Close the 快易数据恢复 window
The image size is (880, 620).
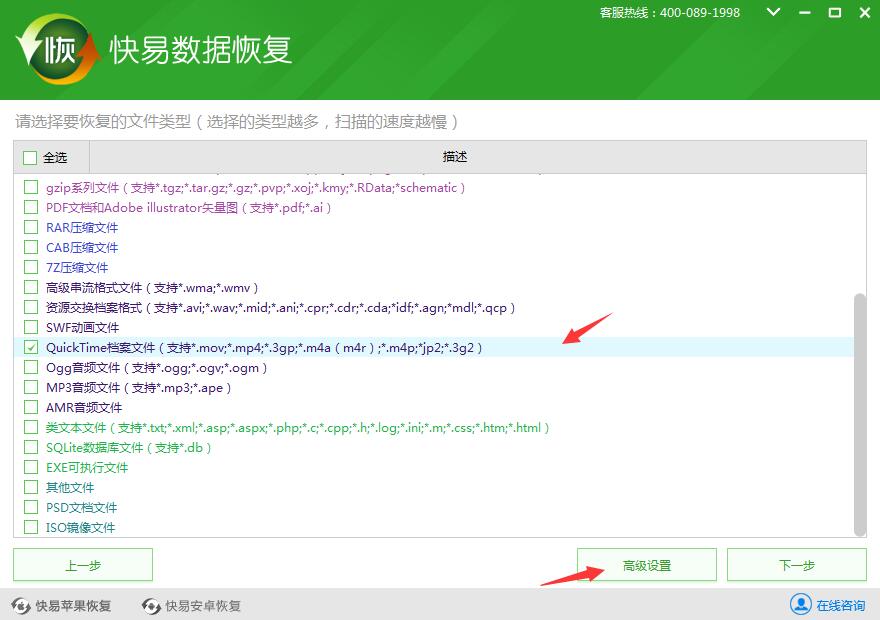coord(865,12)
